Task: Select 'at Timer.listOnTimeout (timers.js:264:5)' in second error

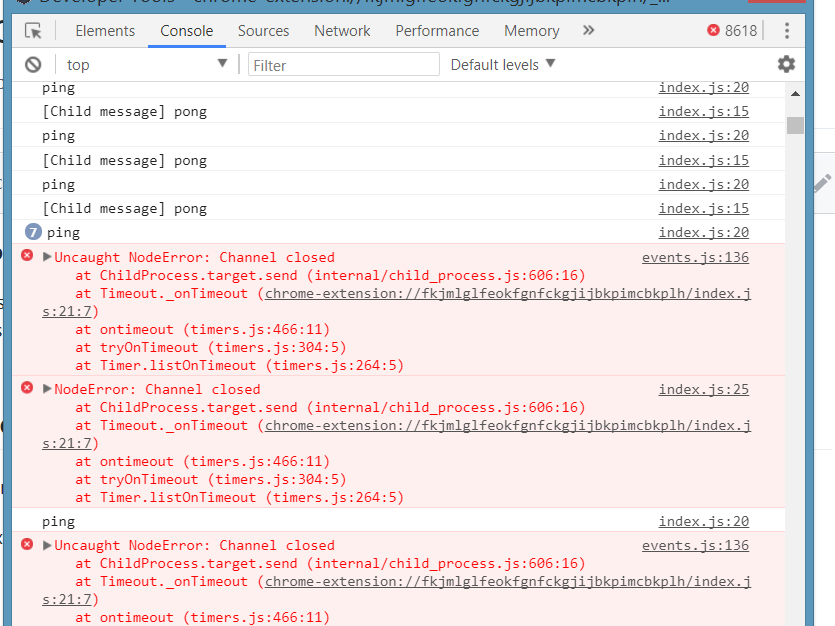Action: (240, 498)
